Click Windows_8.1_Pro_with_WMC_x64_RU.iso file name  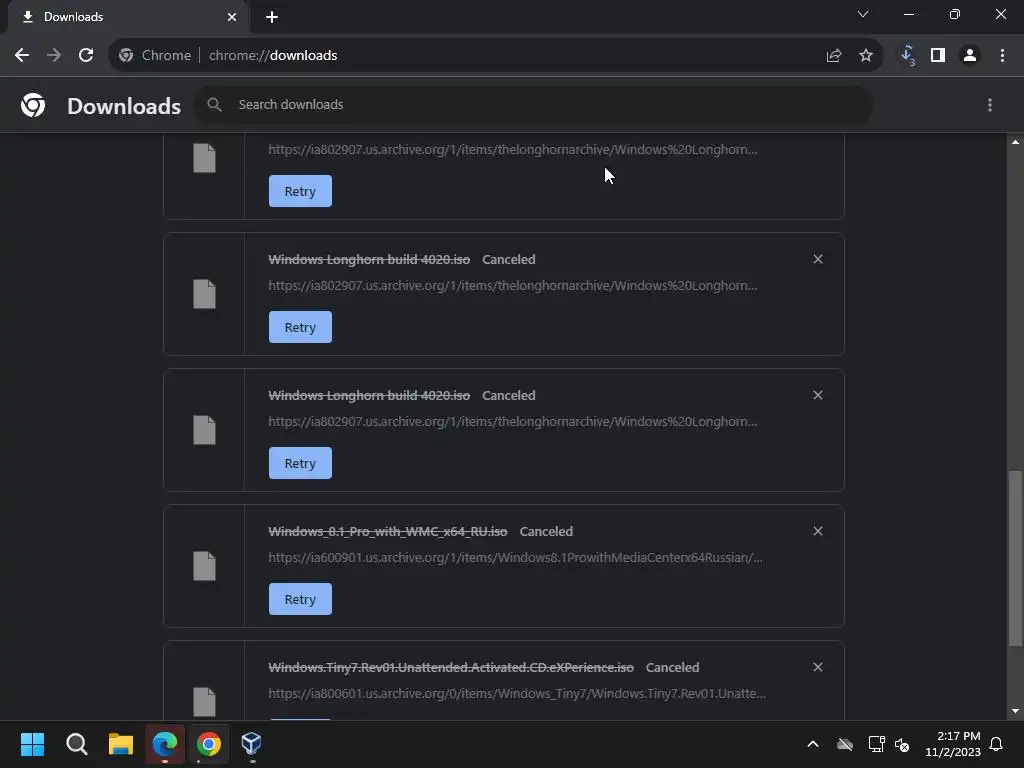(x=388, y=532)
